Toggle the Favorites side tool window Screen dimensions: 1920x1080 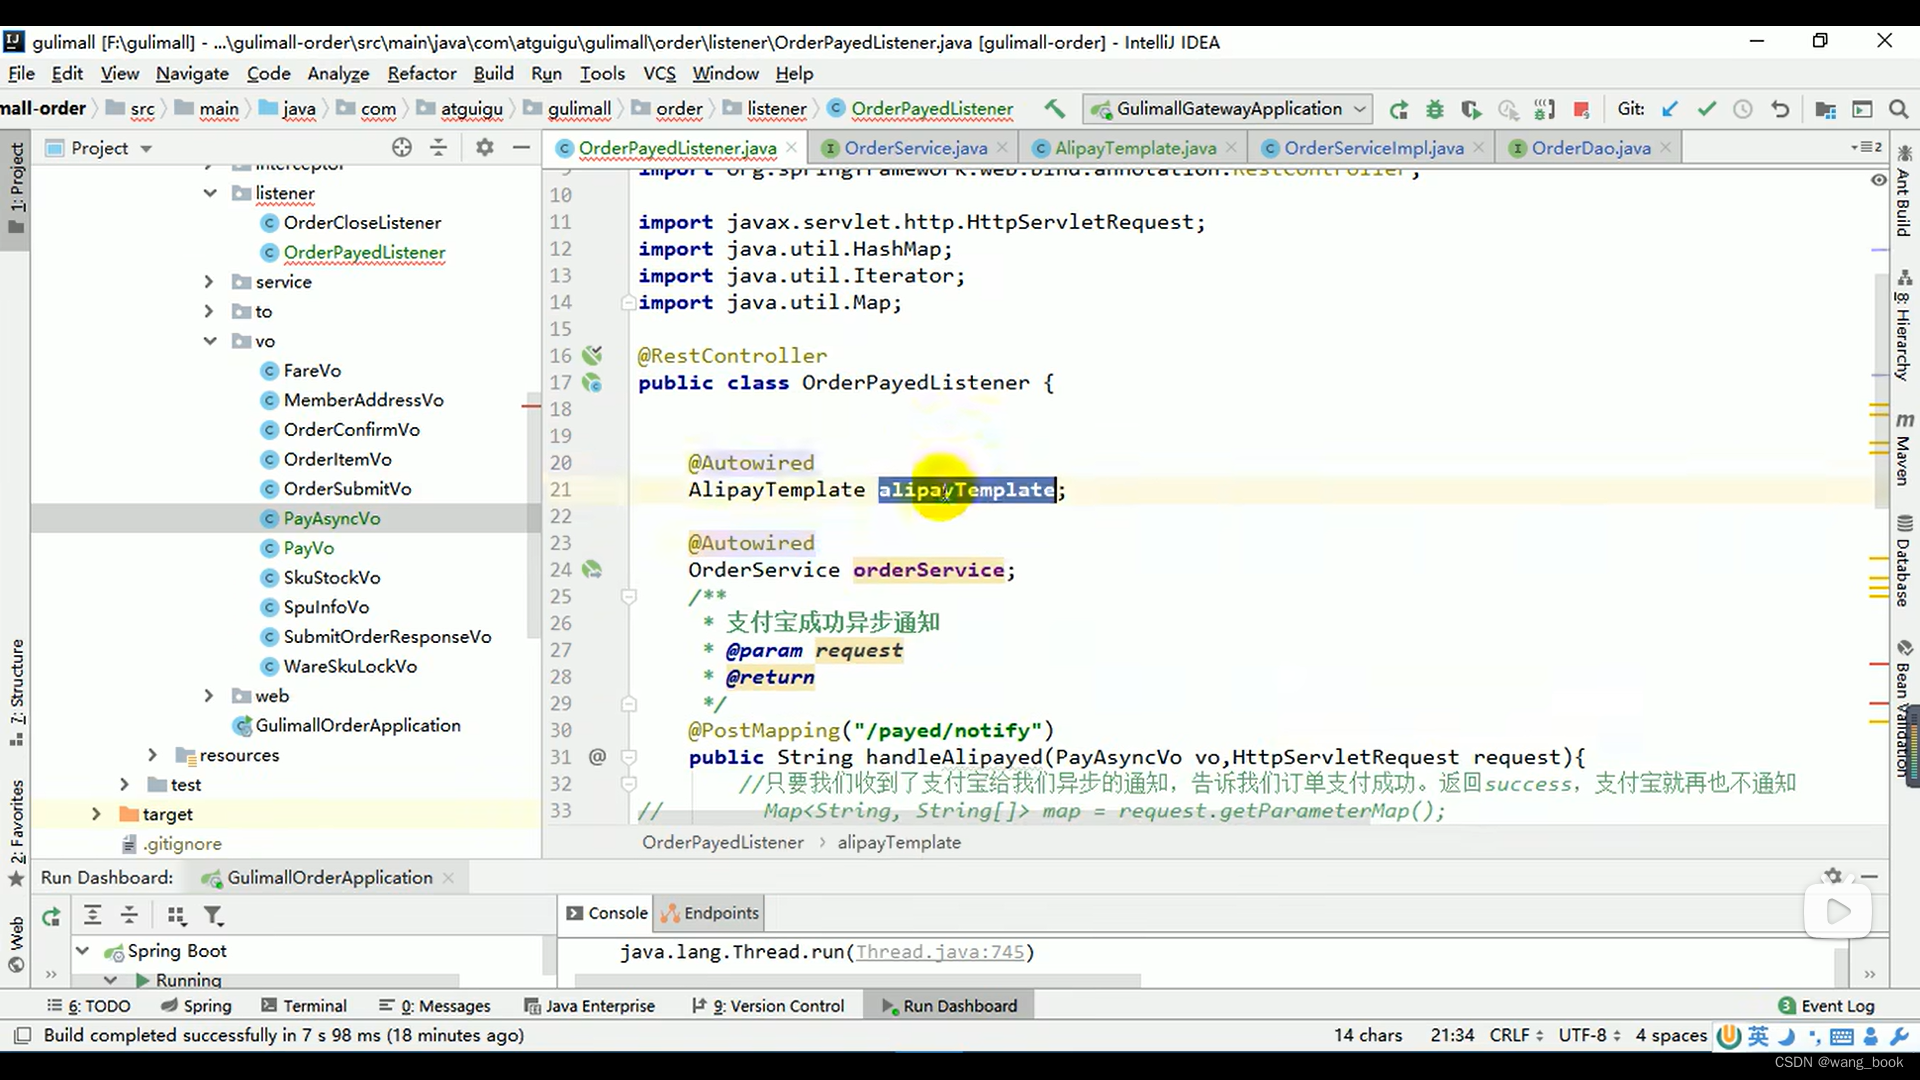pos(16,832)
